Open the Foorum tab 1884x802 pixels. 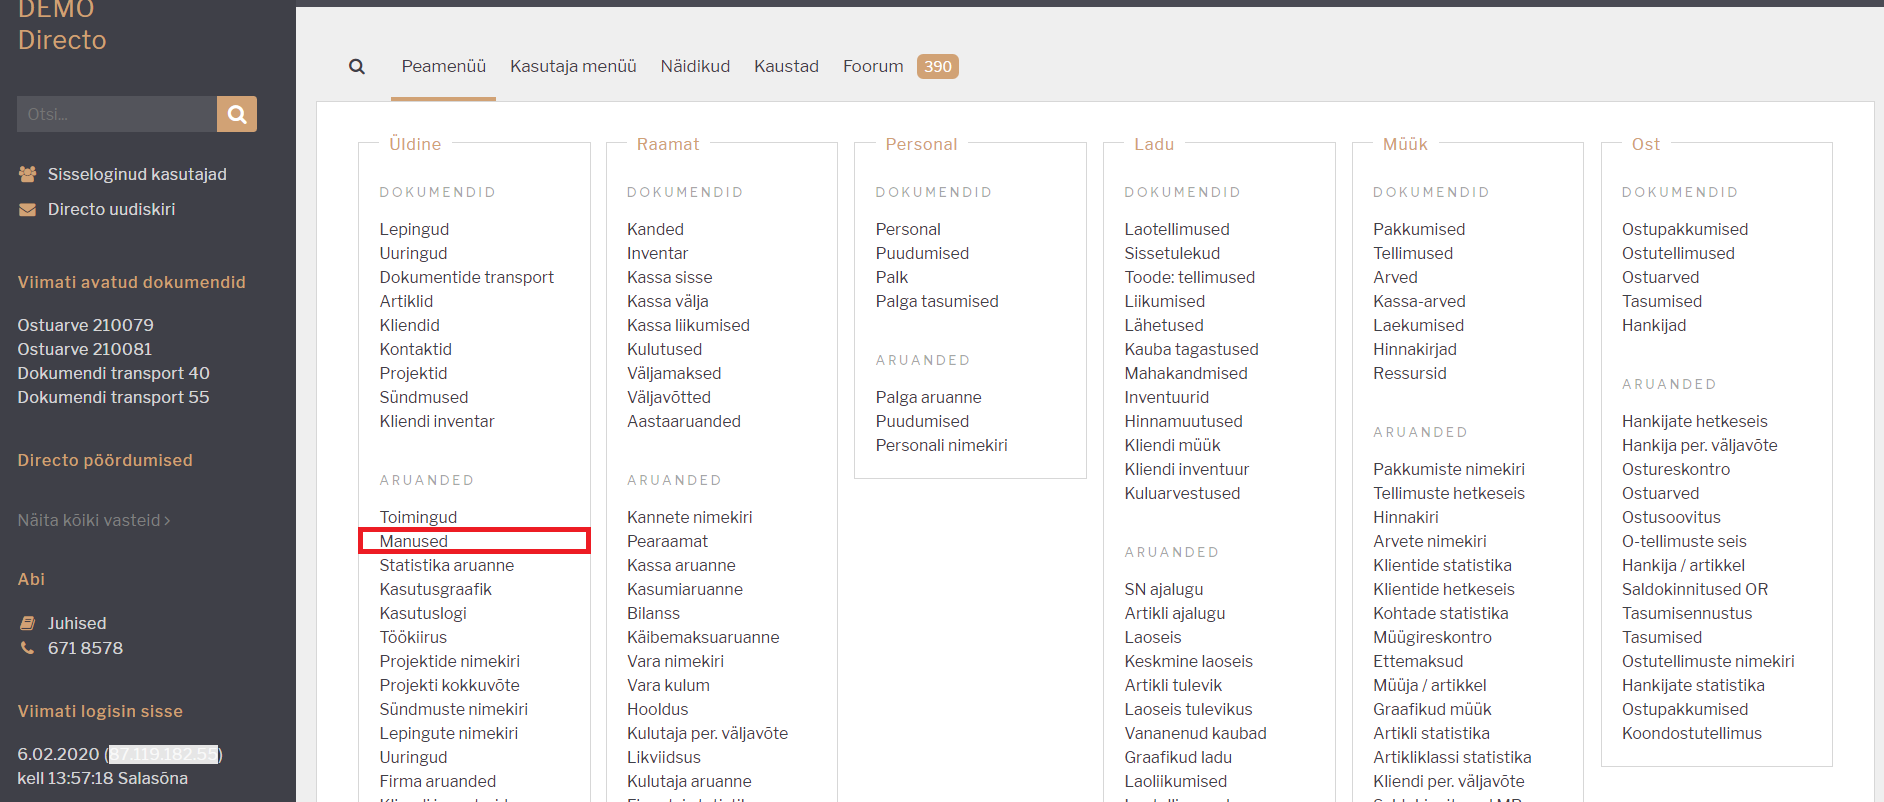(873, 66)
